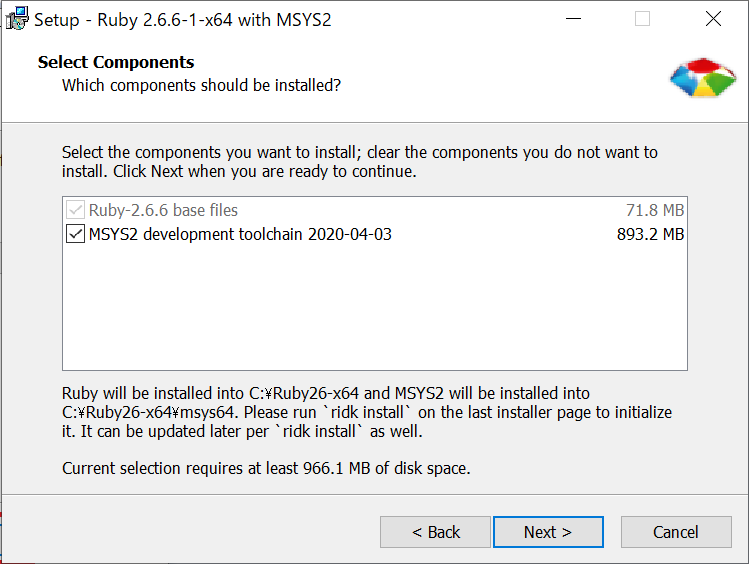Minimize the setup window
Screen dimensions: 749x564
point(573,19)
